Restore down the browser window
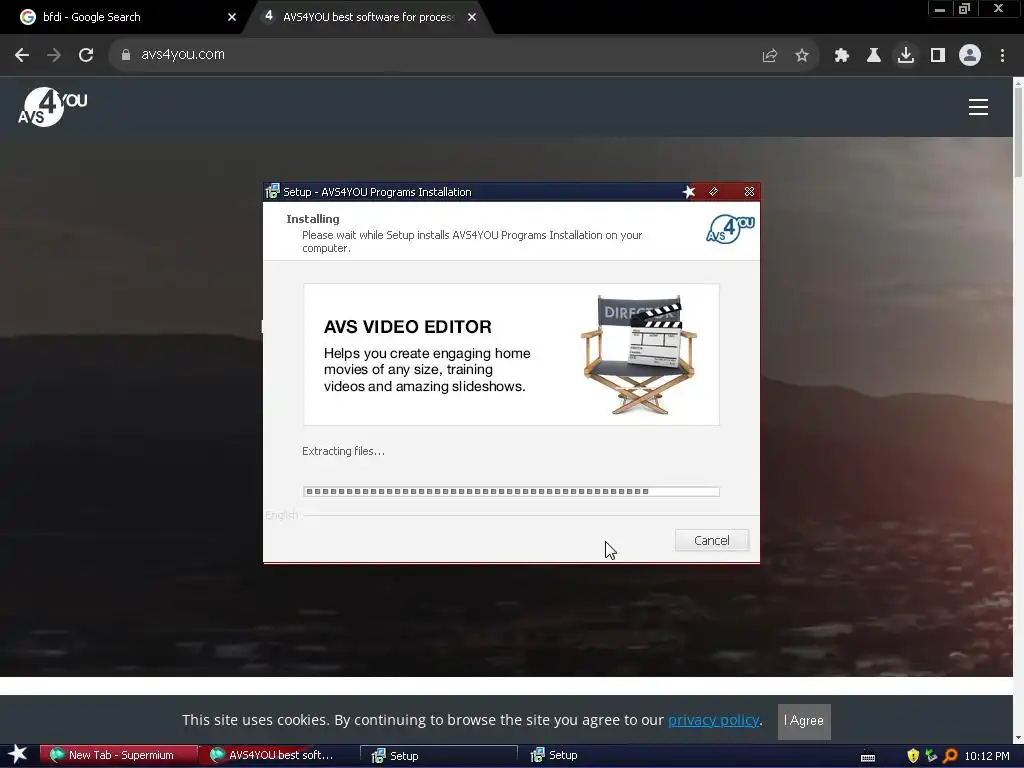The width and height of the screenshot is (1024, 768). pyautogui.click(x=965, y=9)
